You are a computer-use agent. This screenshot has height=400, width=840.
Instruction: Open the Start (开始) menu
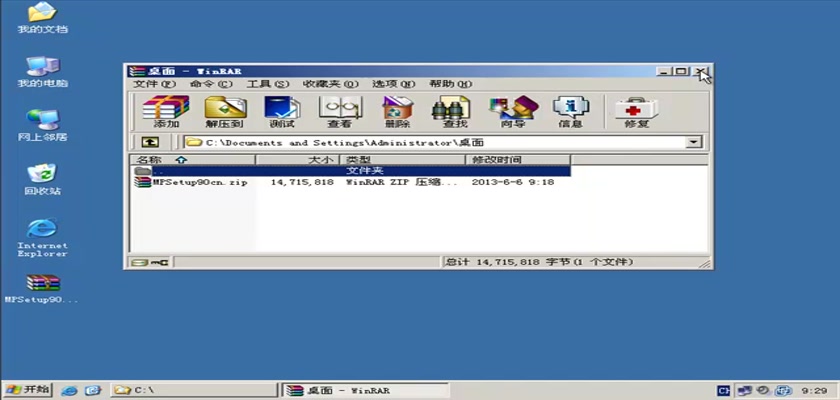point(27,389)
